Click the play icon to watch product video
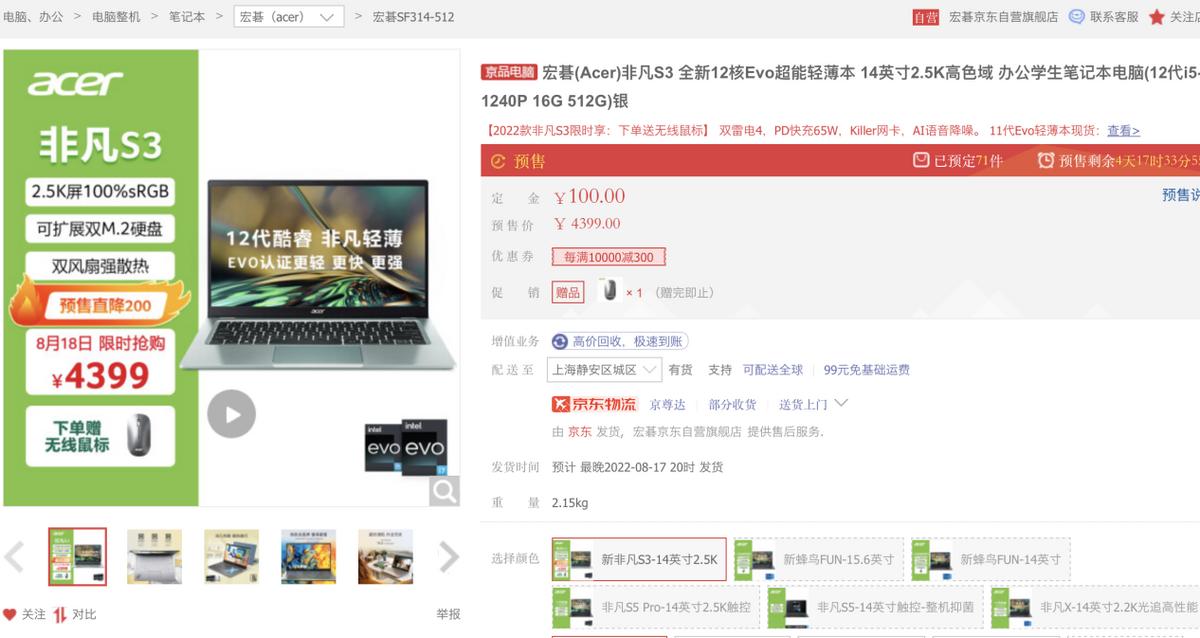 pos(231,414)
